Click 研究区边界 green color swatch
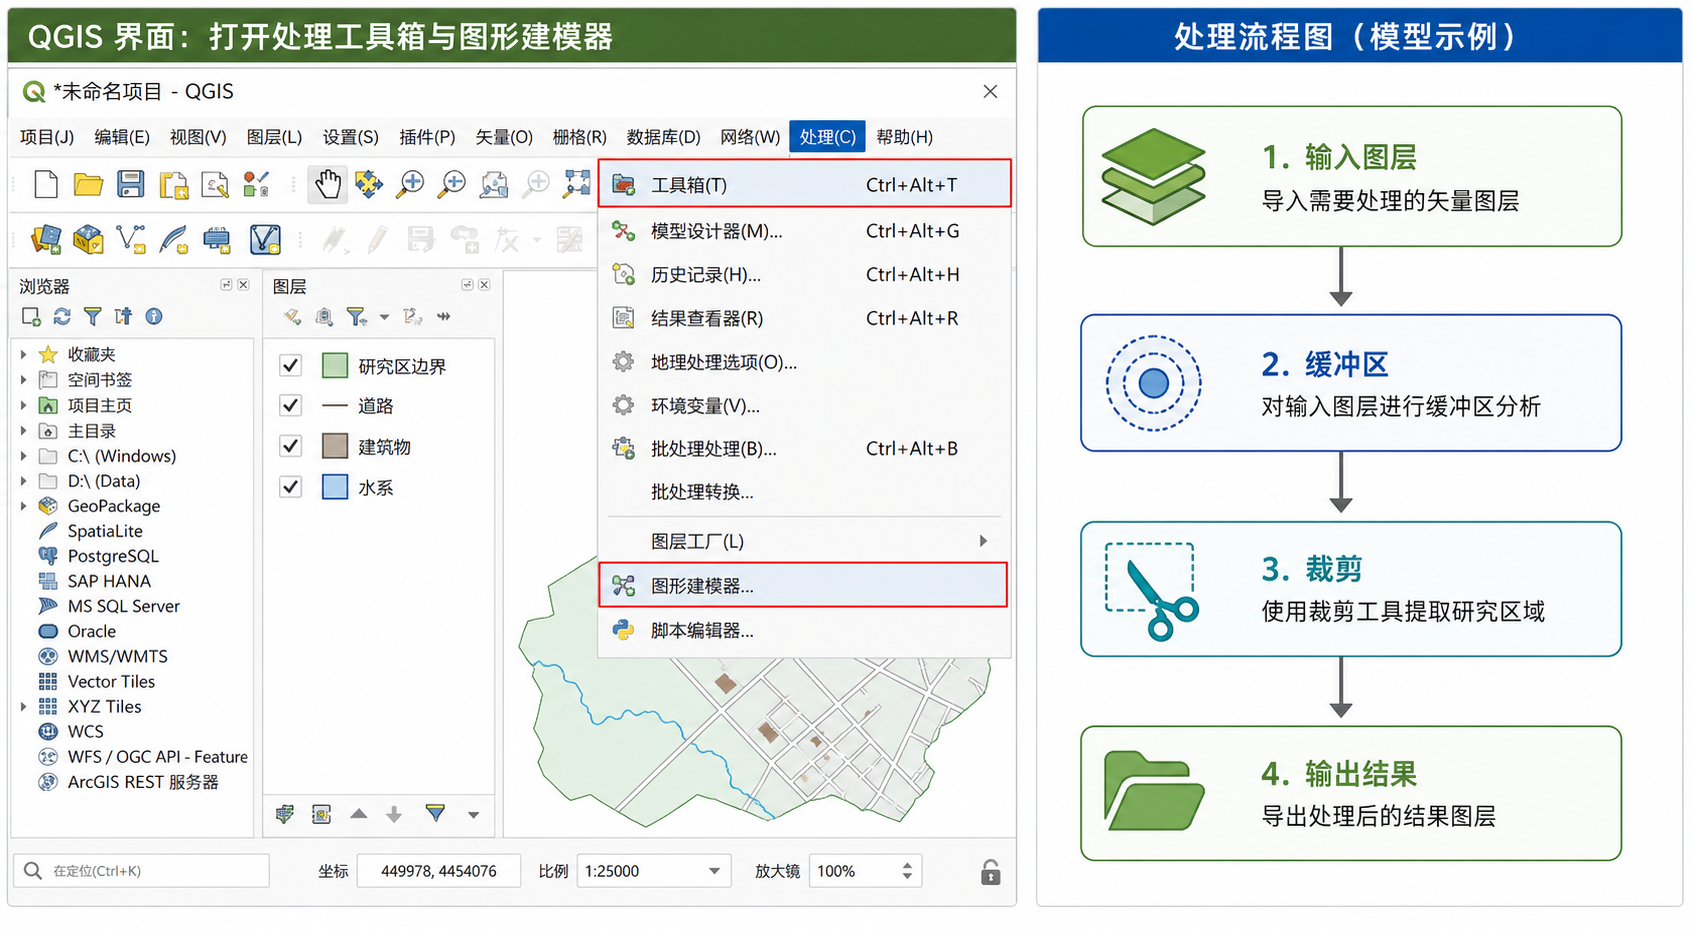This screenshot has height=929, width=1693. coord(335,366)
